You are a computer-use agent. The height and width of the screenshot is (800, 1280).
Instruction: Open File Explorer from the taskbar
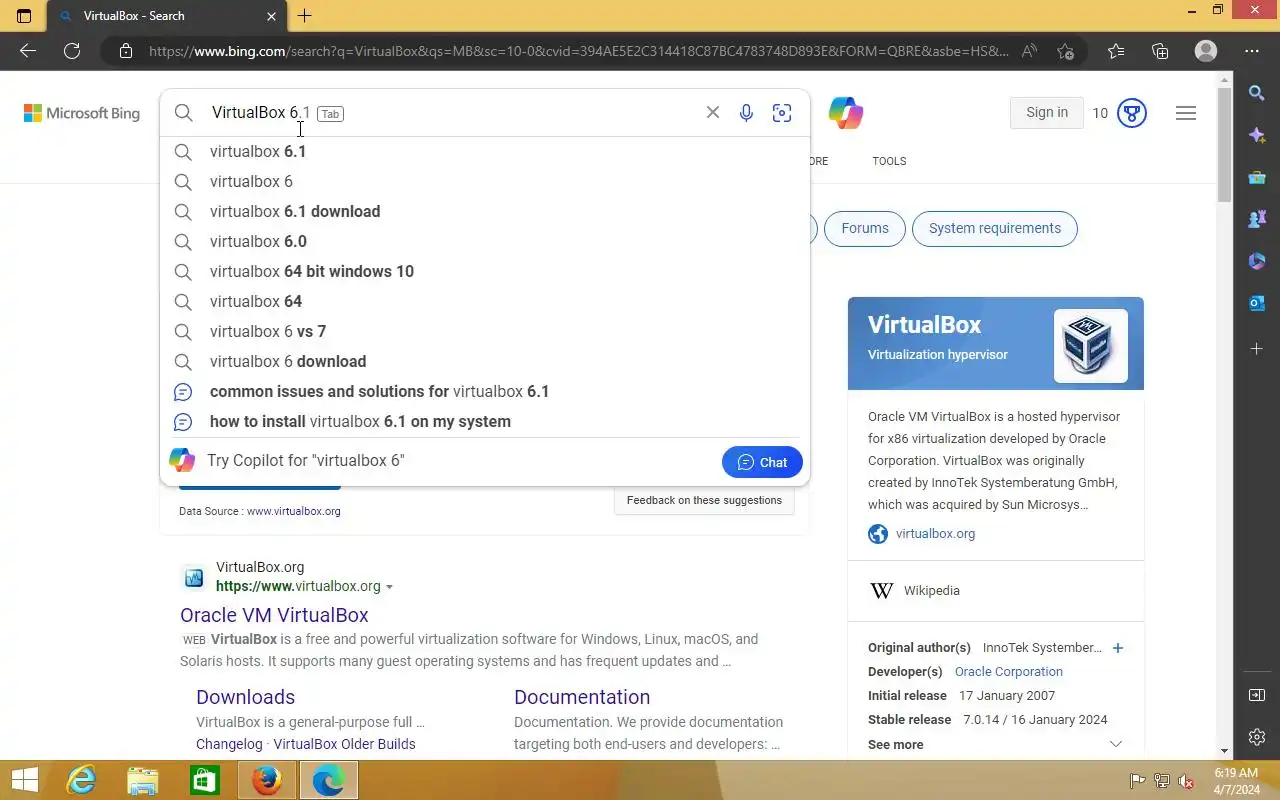(x=143, y=780)
